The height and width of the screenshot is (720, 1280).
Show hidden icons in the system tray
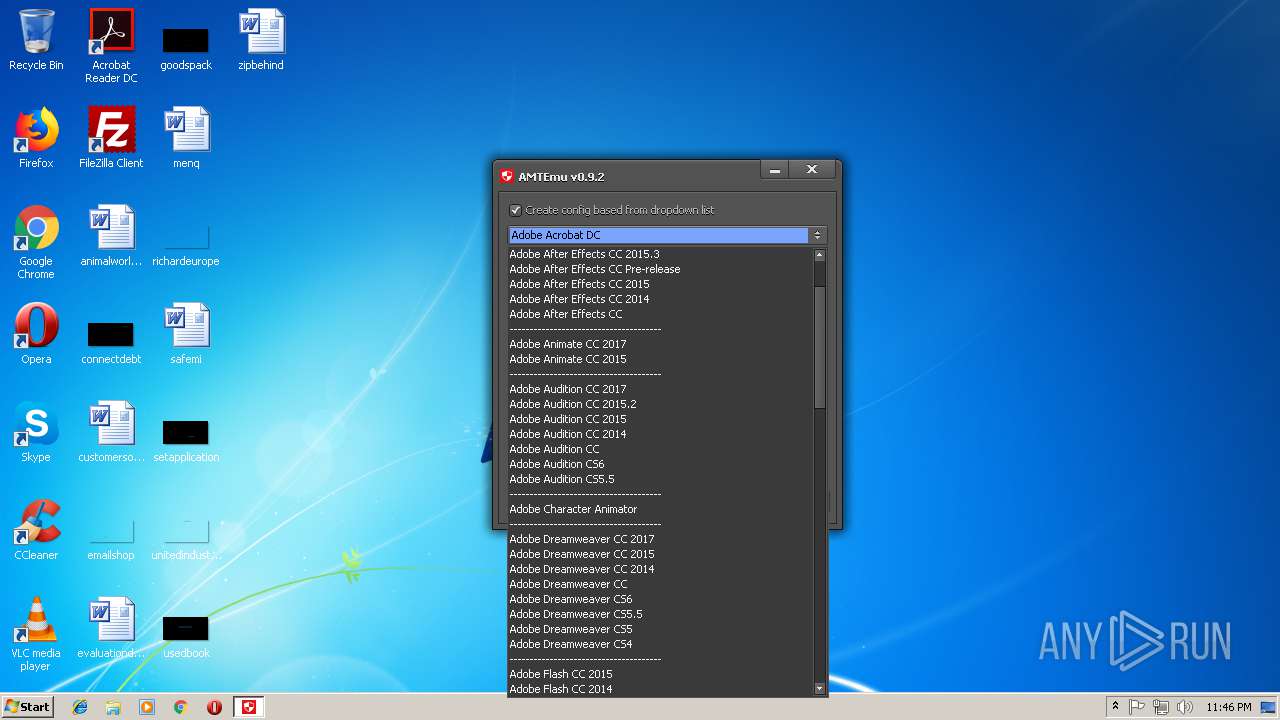pos(1115,707)
